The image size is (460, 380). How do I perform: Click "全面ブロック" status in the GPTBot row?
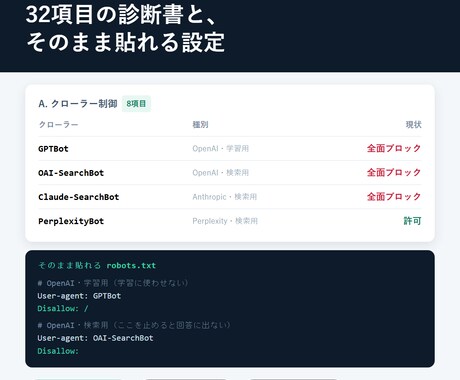pyautogui.click(x=394, y=148)
